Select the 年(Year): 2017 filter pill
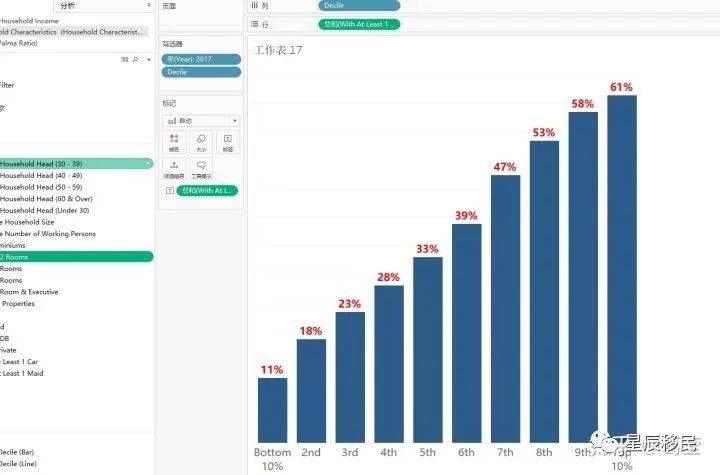 click(201, 59)
